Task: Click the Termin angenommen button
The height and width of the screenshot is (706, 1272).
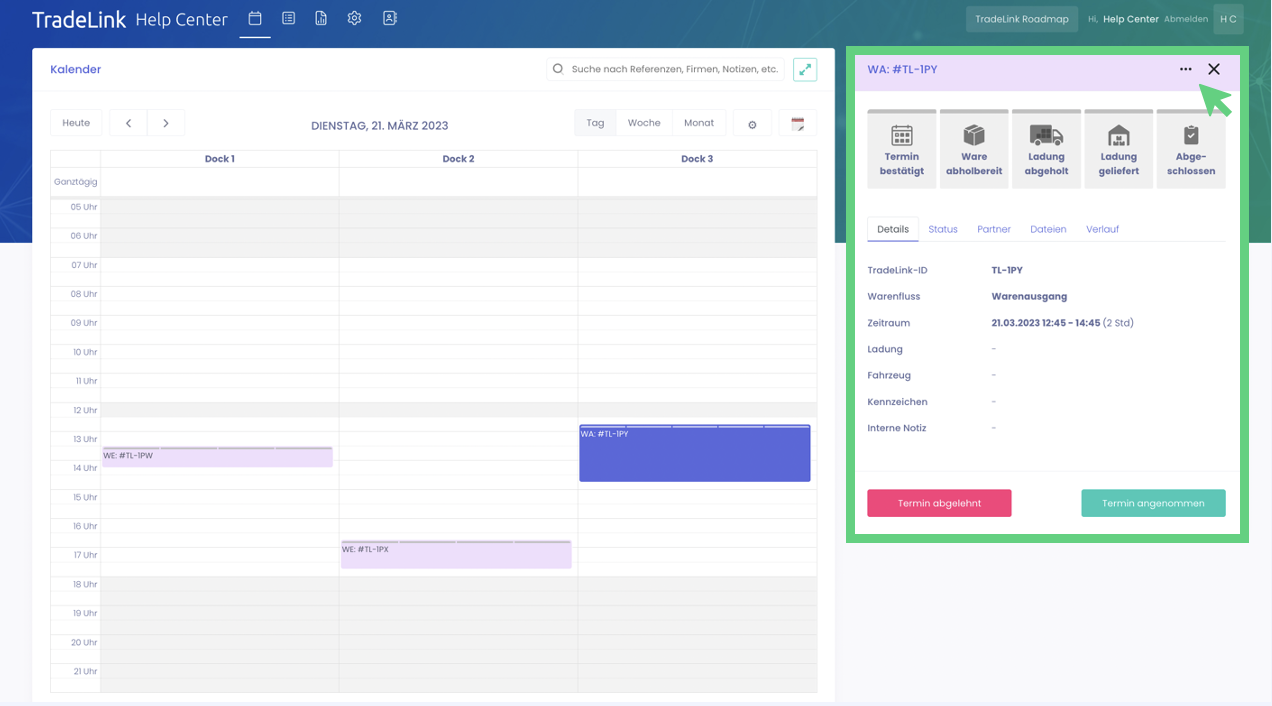Action: [x=1152, y=503]
